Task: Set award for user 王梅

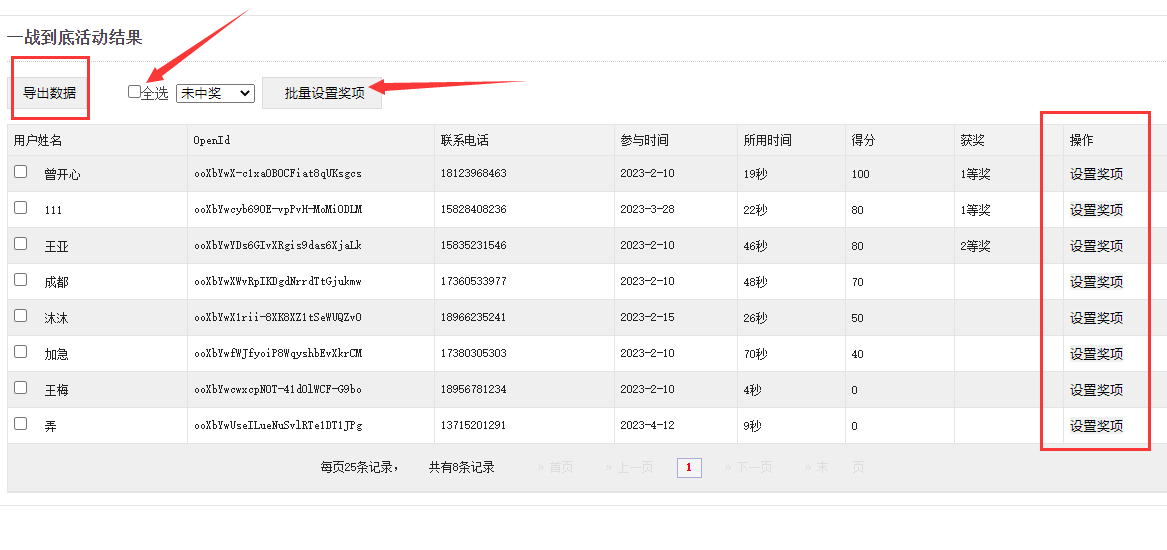Action: (x=1096, y=390)
